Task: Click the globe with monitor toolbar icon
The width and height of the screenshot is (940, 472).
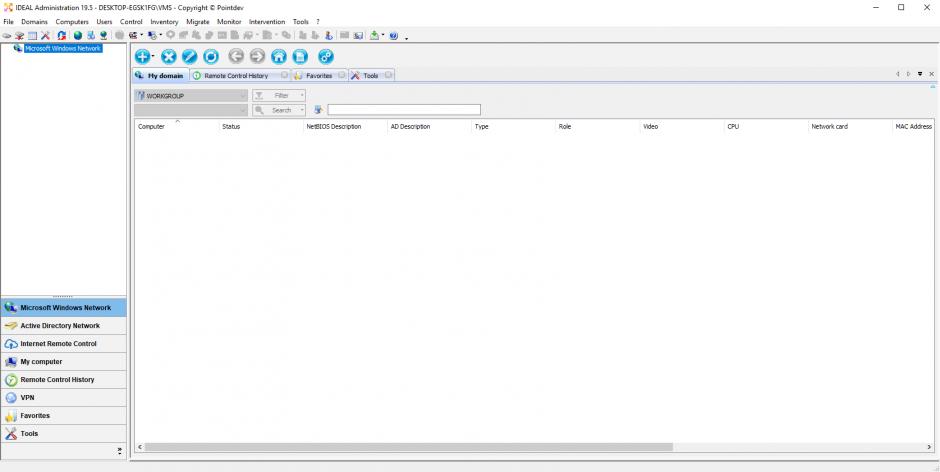Action: click(103, 35)
